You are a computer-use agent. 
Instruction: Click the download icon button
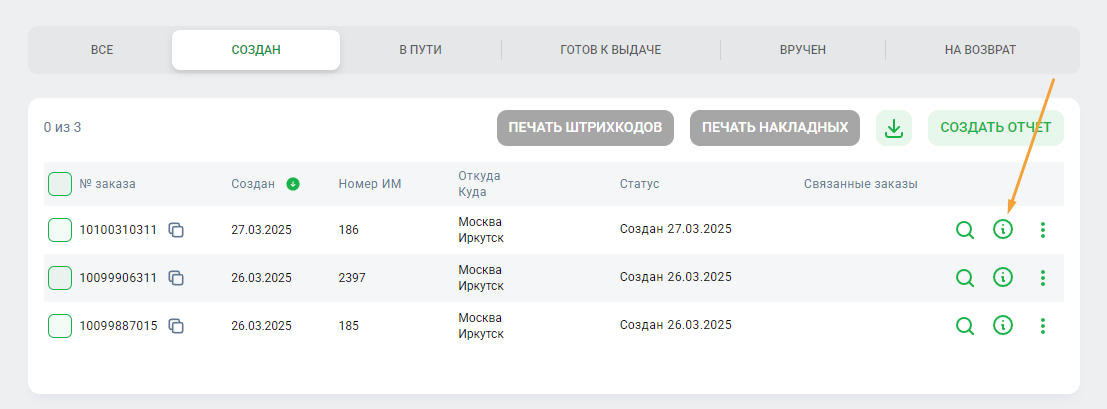[894, 128]
